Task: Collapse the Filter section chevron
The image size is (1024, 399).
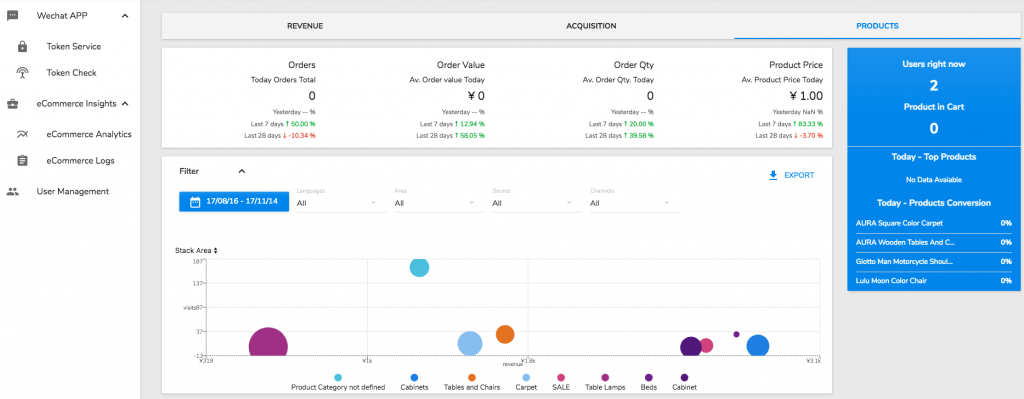Action: (241, 171)
